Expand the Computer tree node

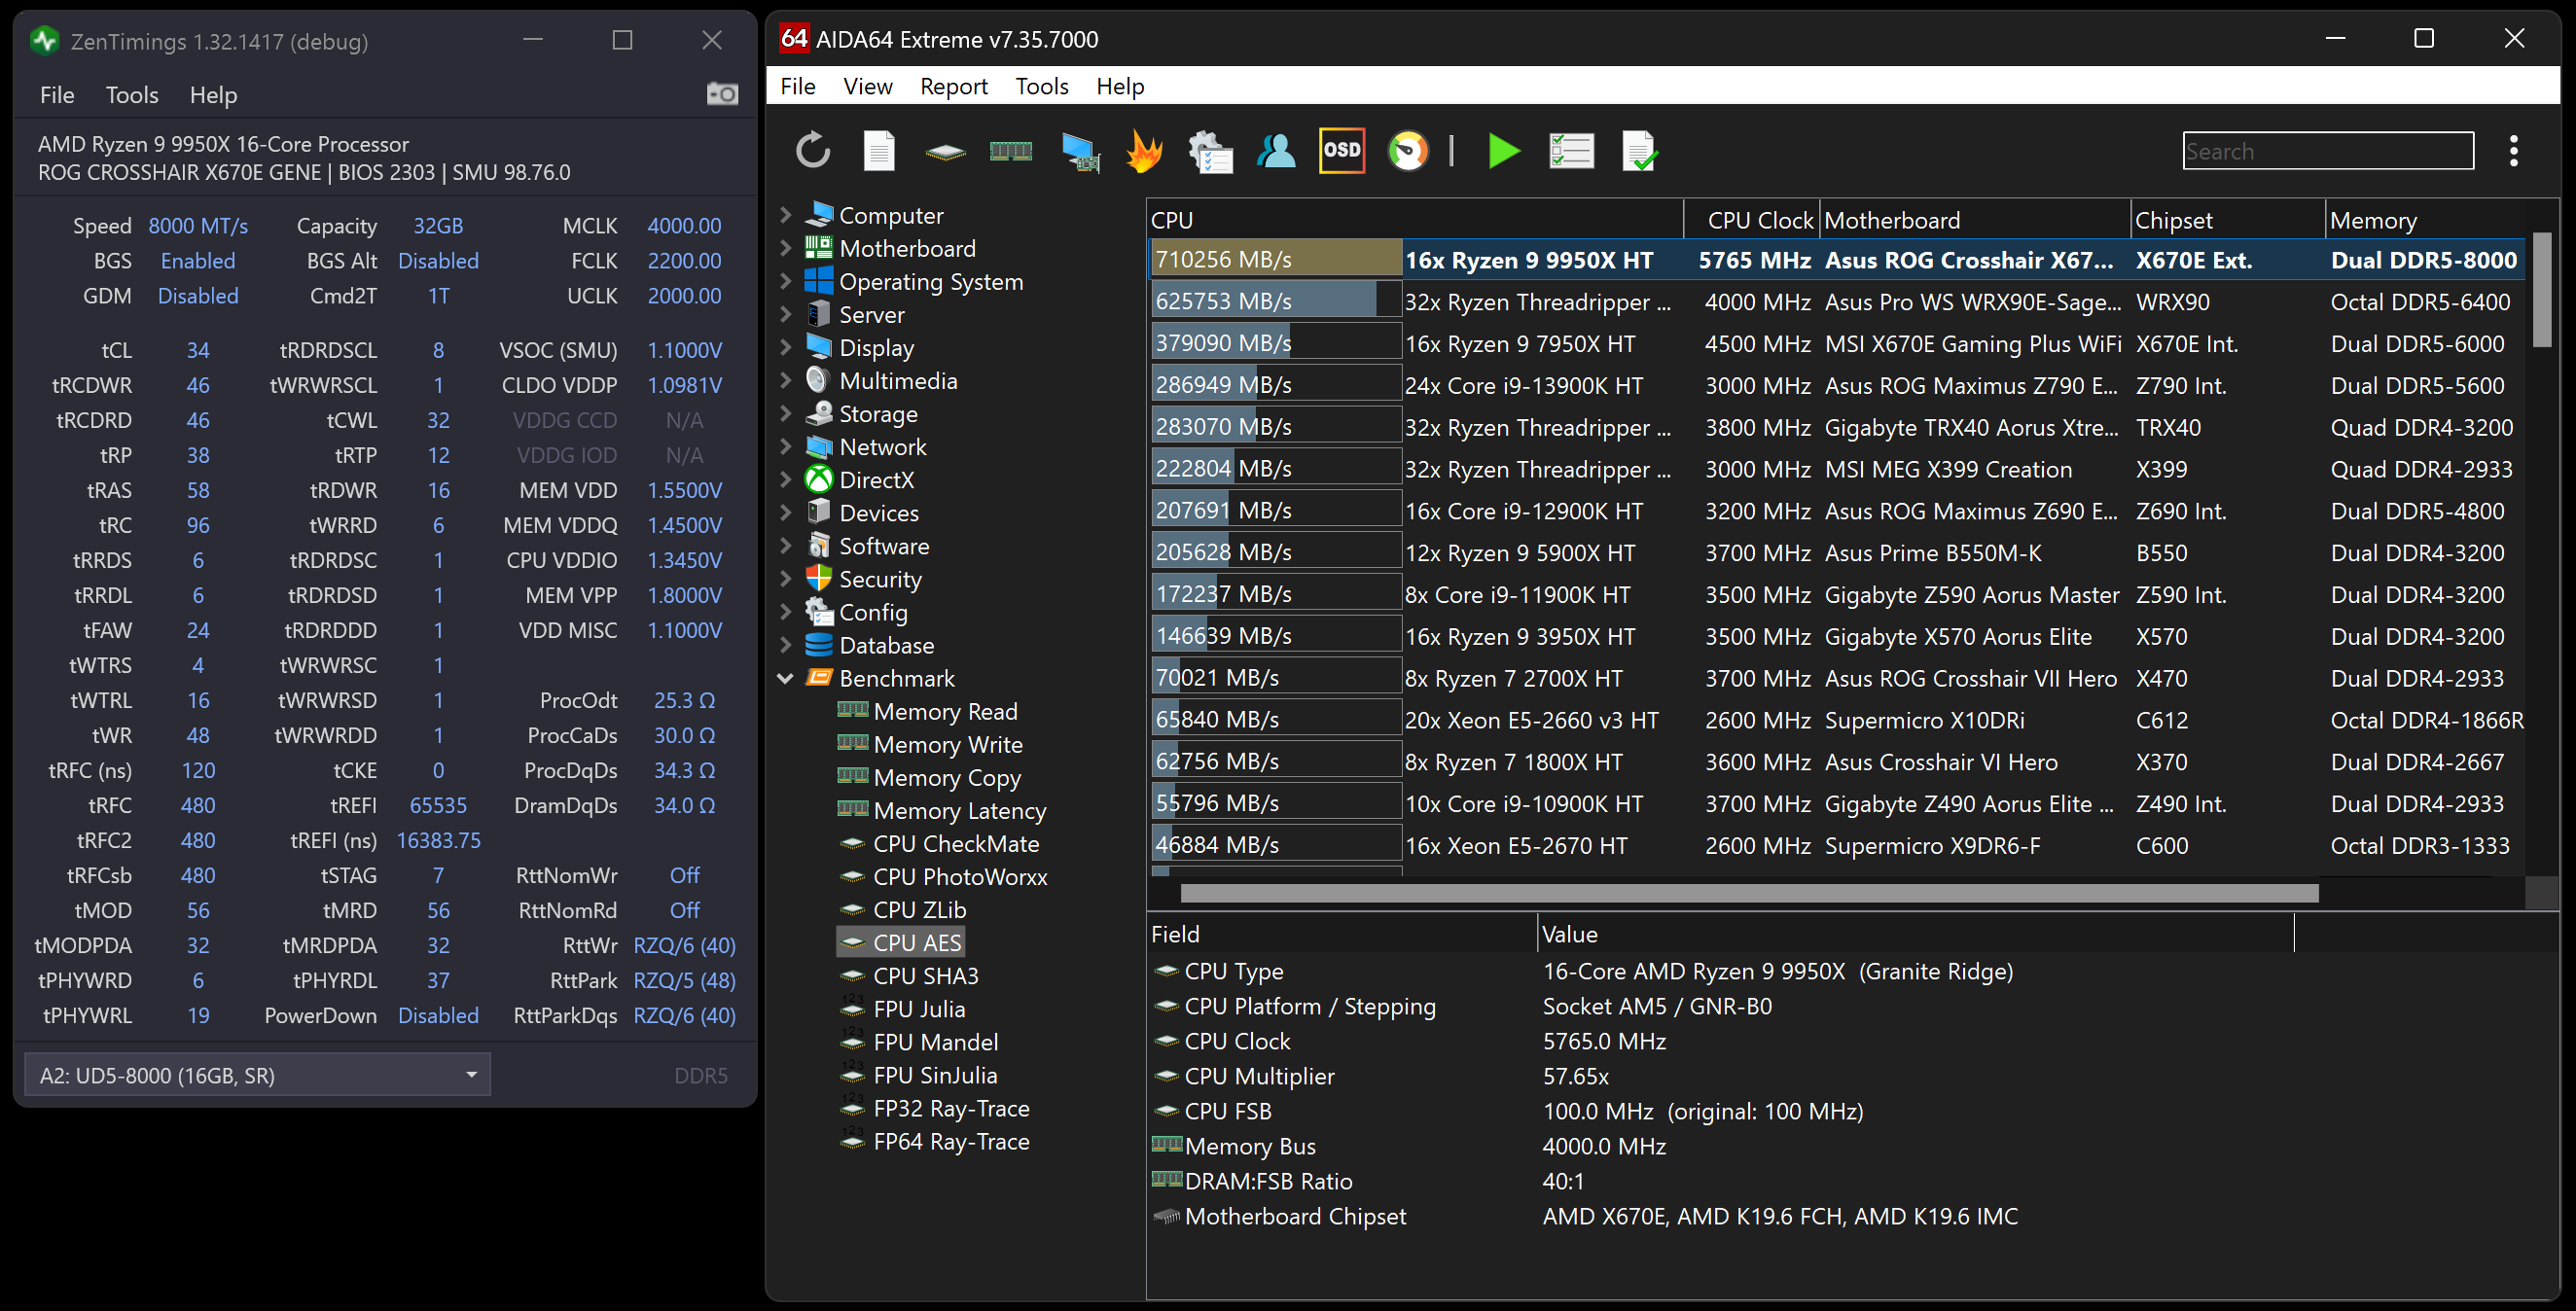pos(786,215)
